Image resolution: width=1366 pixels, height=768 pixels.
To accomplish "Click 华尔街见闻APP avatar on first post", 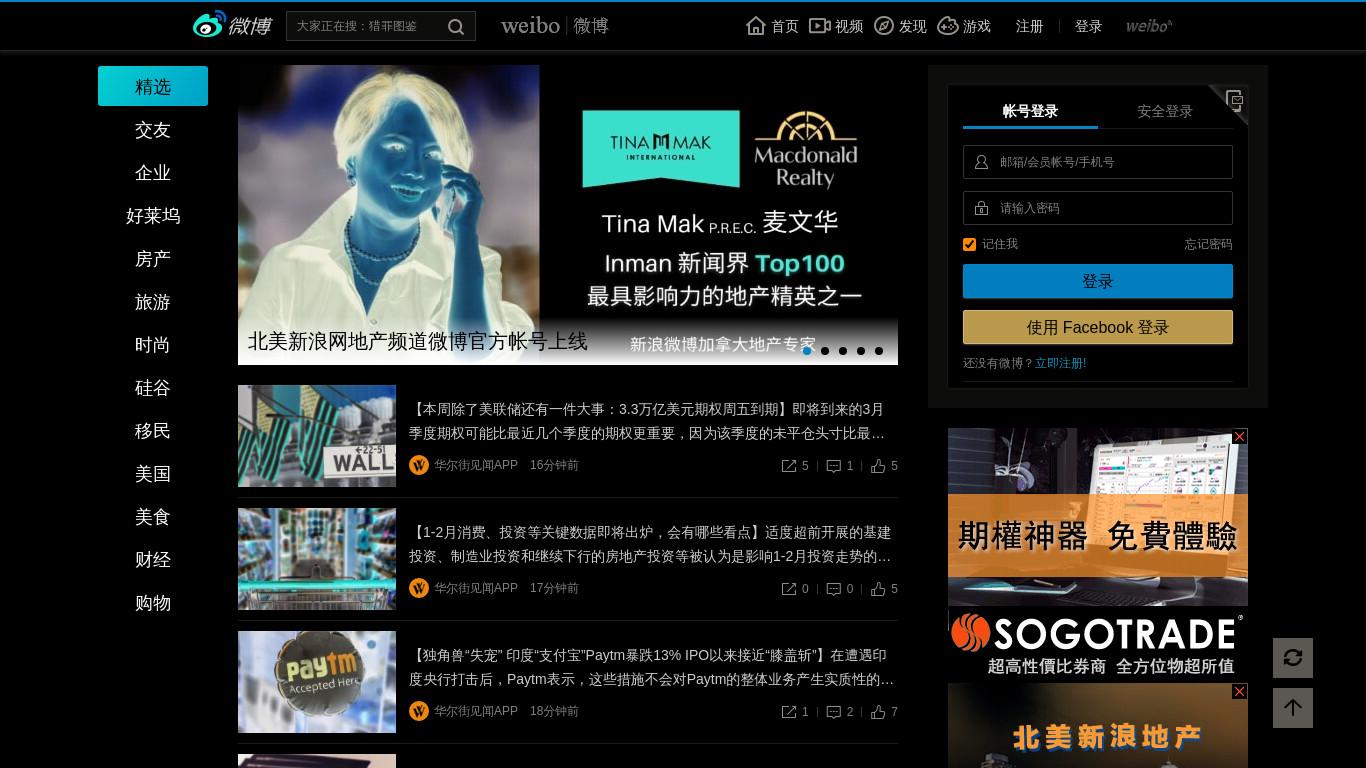I will click(419, 465).
